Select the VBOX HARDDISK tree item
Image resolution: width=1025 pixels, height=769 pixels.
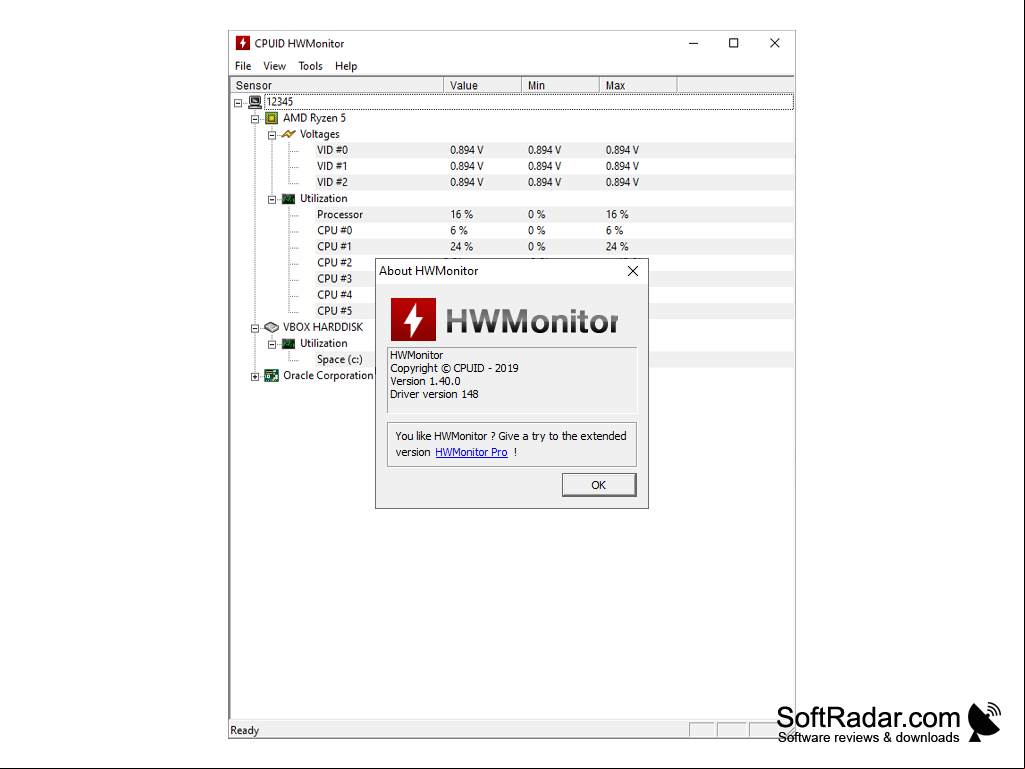pyautogui.click(x=323, y=327)
